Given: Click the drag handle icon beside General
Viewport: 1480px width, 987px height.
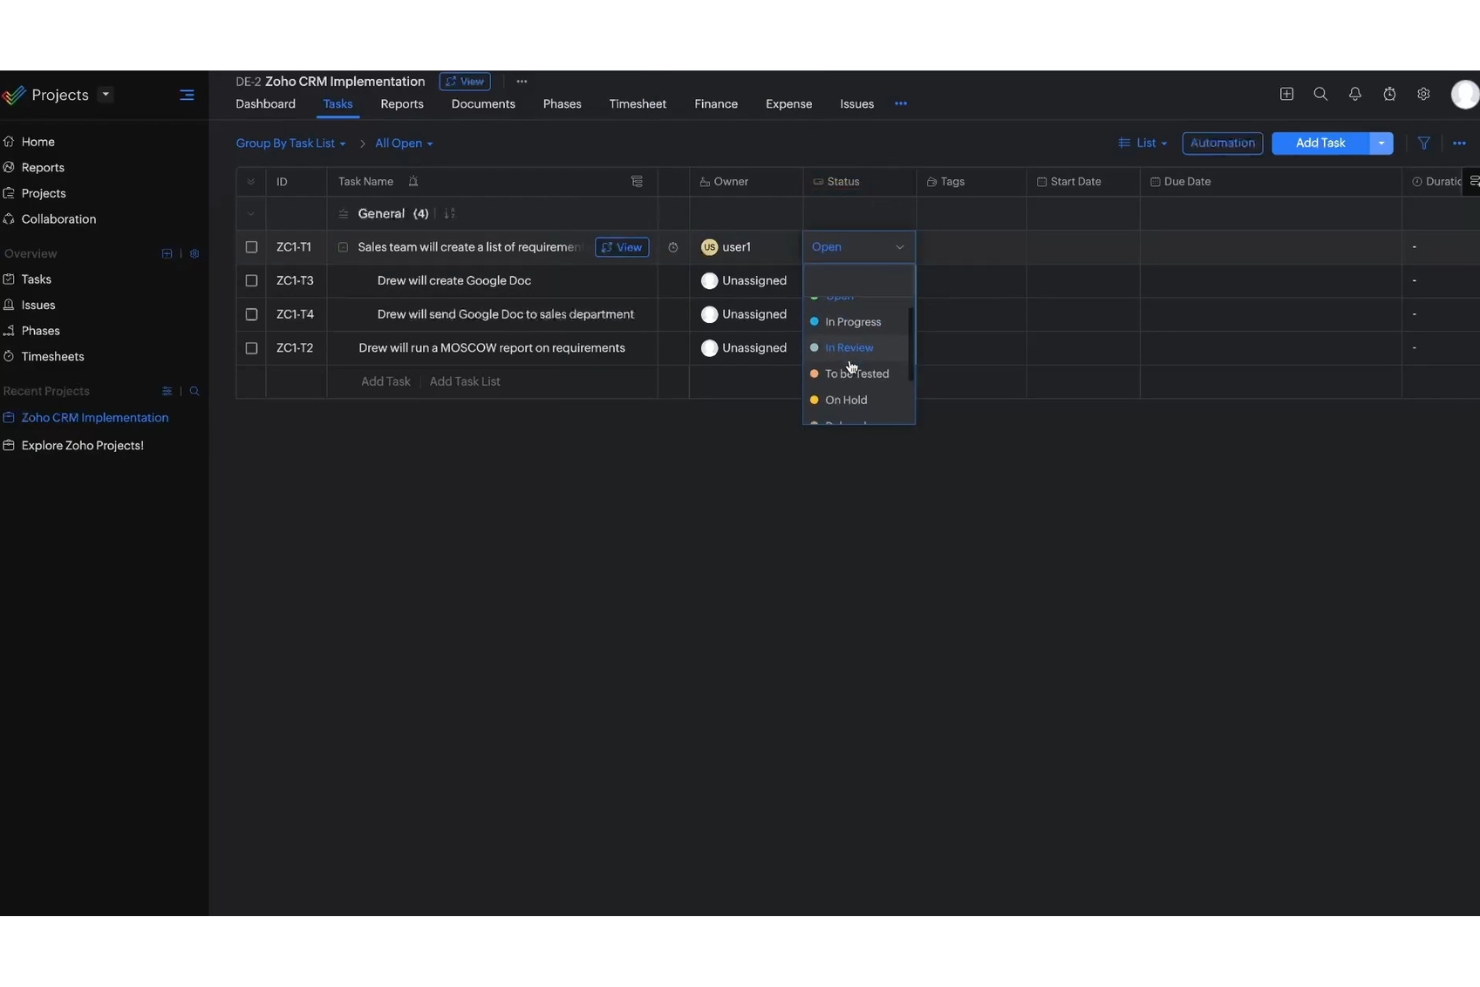Looking at the screenshot, I should (343, 214).
